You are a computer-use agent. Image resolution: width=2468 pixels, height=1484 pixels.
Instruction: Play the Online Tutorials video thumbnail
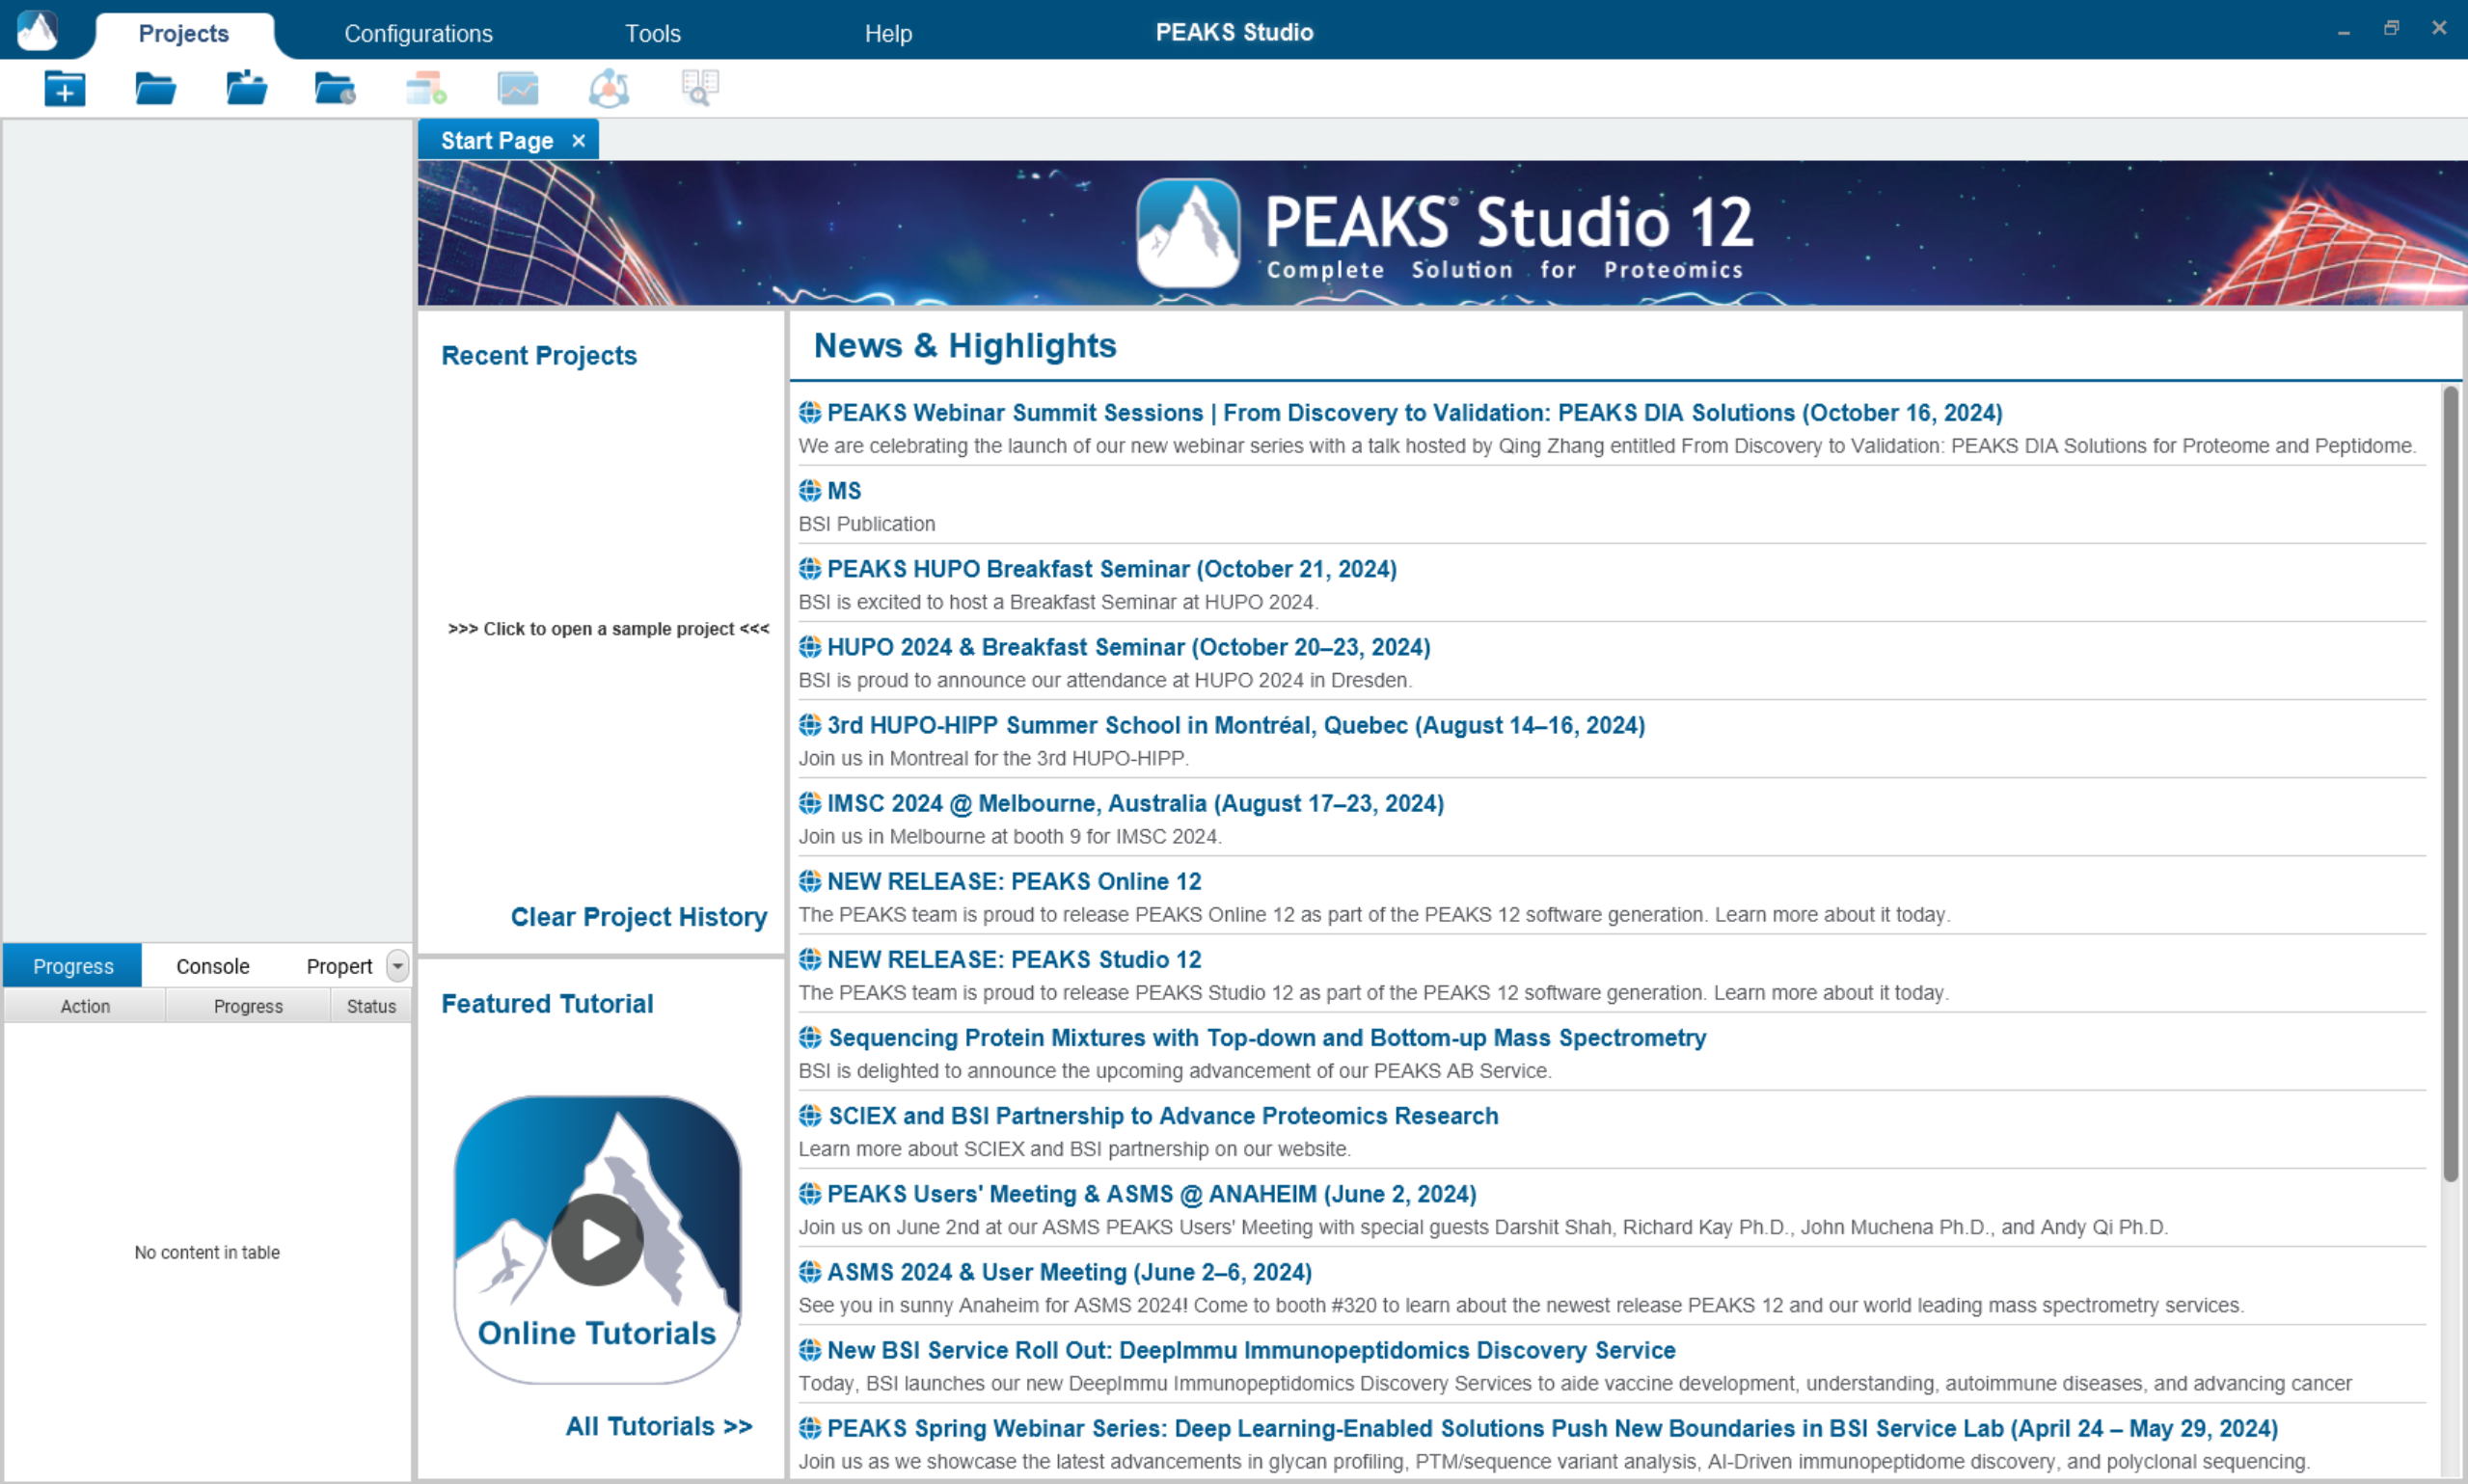tap(597, 1240)
